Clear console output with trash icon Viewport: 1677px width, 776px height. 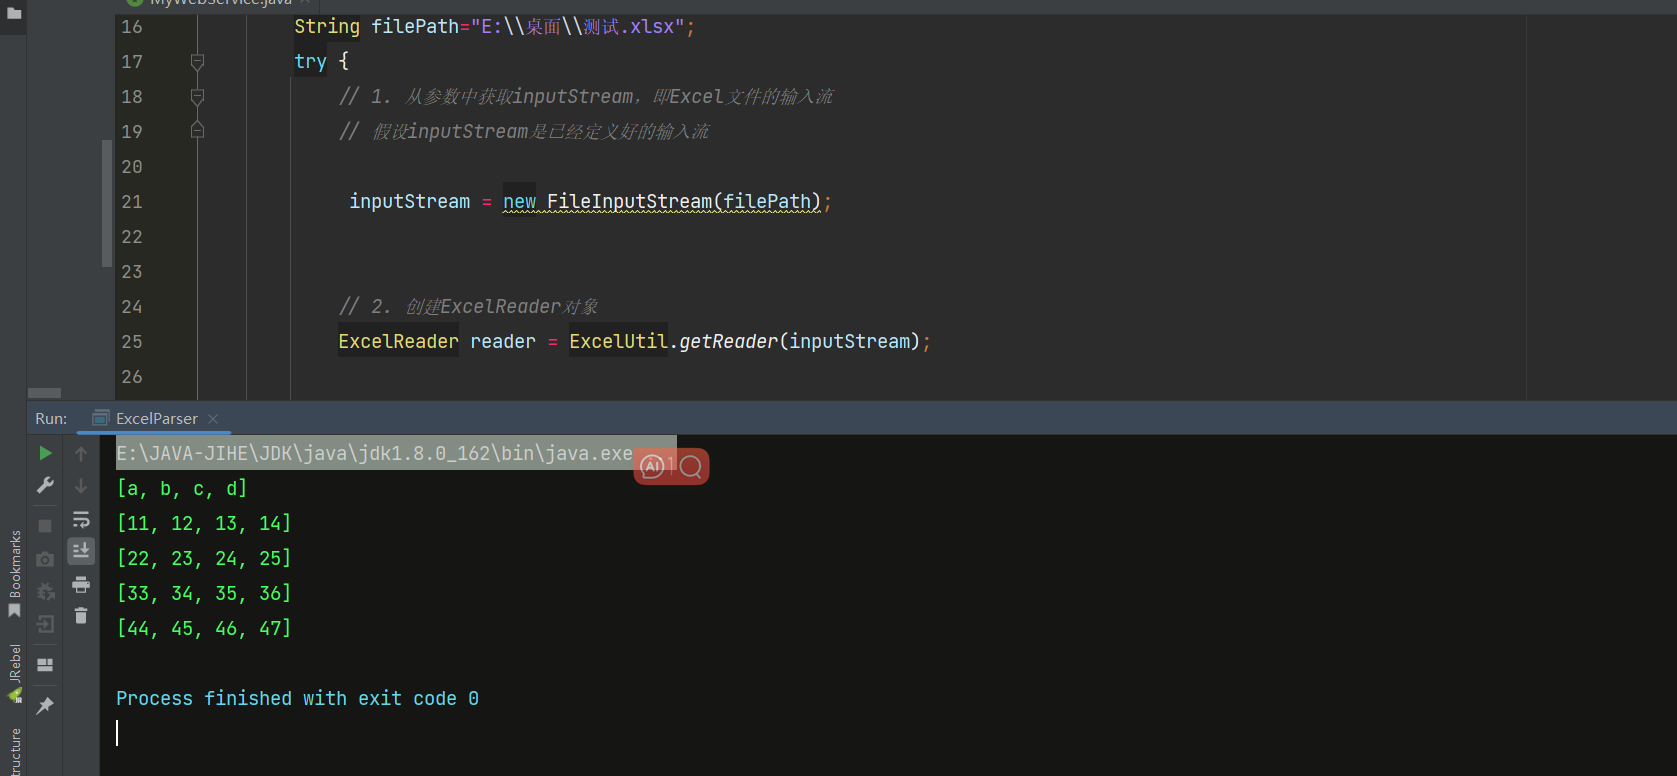pos(81,616)
